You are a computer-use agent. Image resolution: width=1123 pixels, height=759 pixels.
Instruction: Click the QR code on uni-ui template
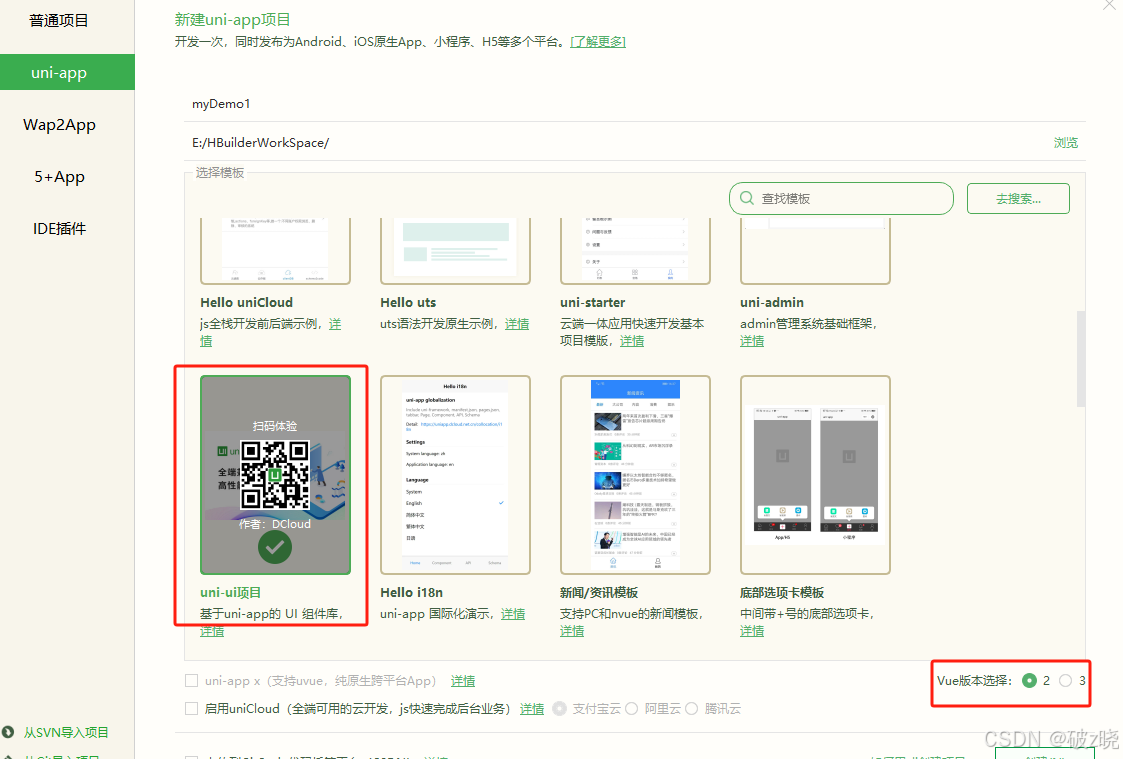pos(275,474)
